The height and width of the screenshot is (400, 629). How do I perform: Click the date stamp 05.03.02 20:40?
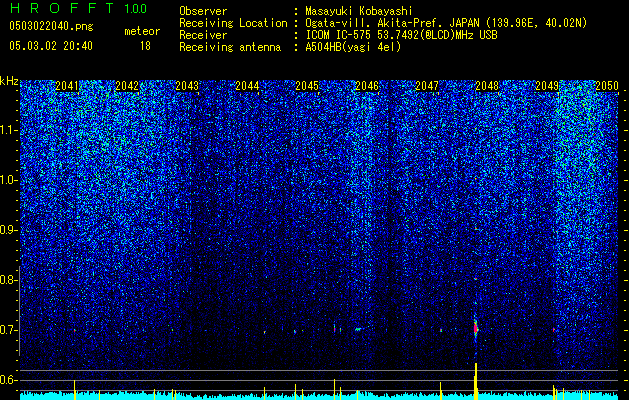pyautogui.click(x=51, y=46)
